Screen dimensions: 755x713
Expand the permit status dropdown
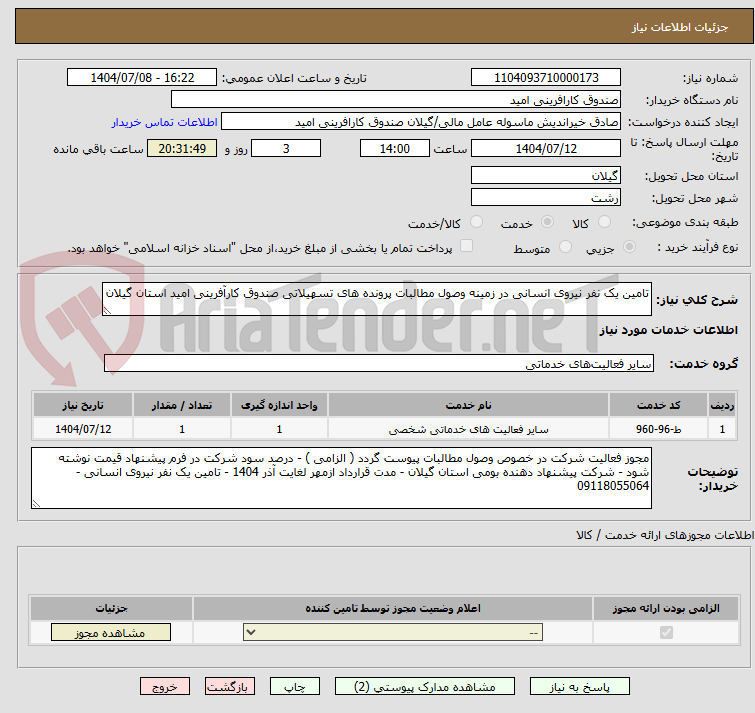[x=396, y=633]
